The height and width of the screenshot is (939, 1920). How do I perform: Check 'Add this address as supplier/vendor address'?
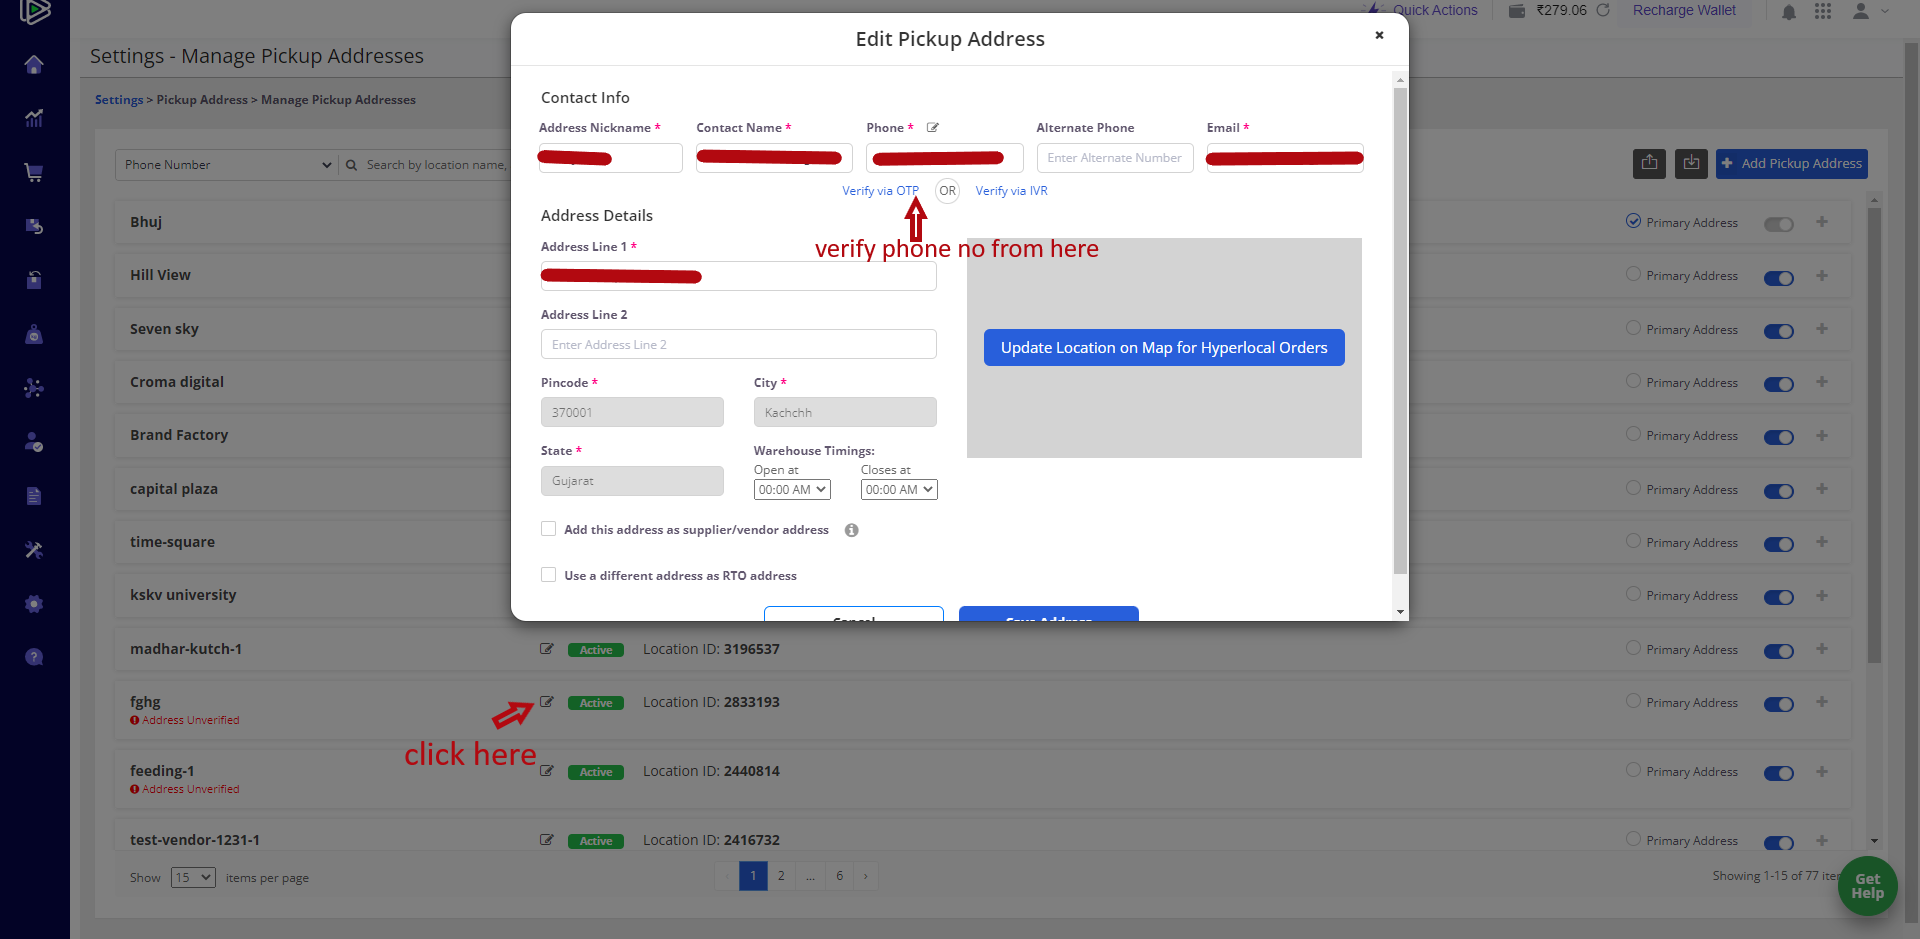click(x=548, y=529)
